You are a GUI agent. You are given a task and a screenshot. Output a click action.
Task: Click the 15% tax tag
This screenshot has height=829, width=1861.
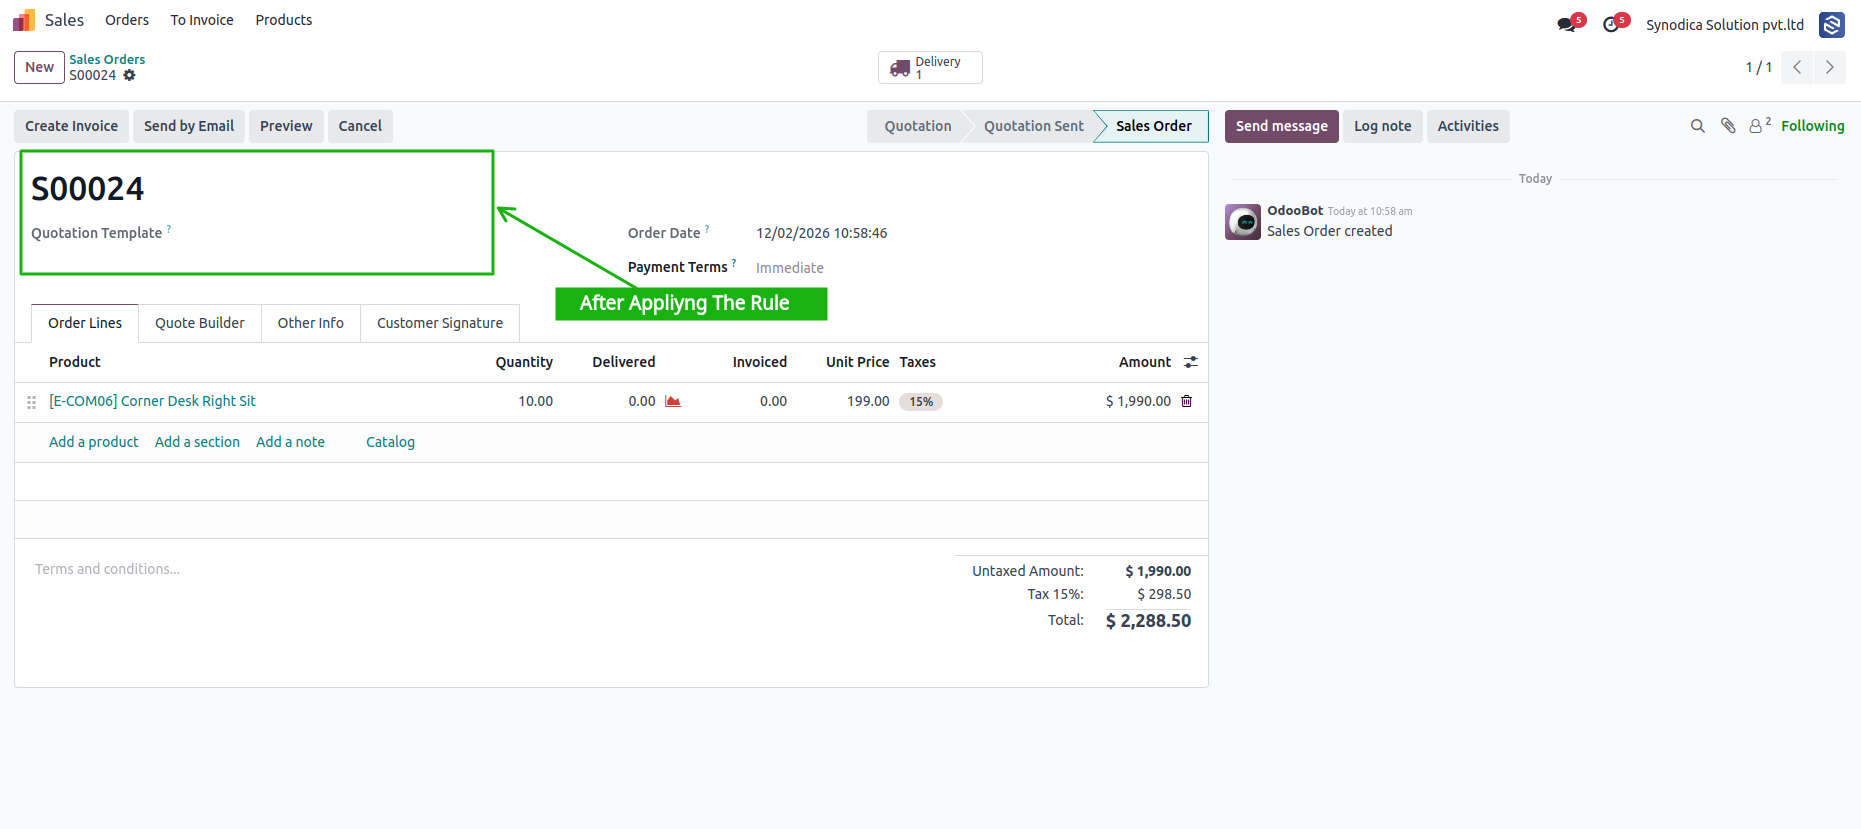[x=921, y=402]
